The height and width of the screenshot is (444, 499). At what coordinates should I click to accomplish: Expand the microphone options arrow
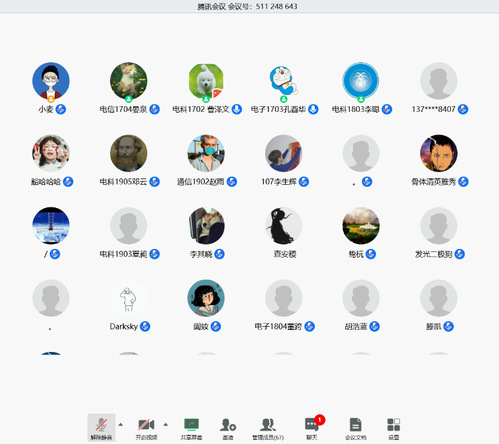click(x=121, y=424)
